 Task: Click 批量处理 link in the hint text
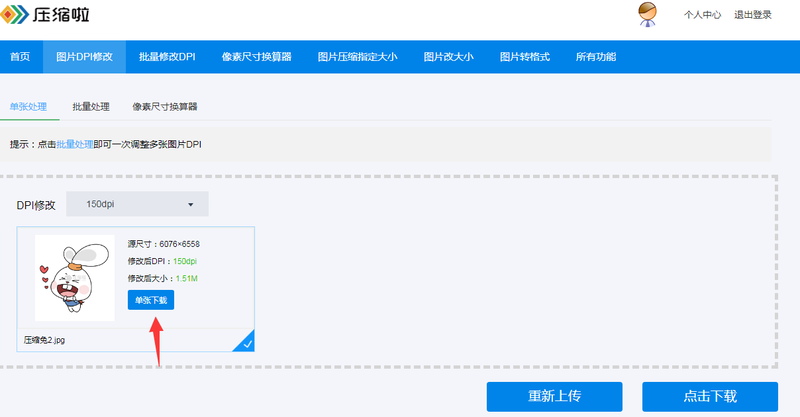pyautogui.click(x=74, y=144)
